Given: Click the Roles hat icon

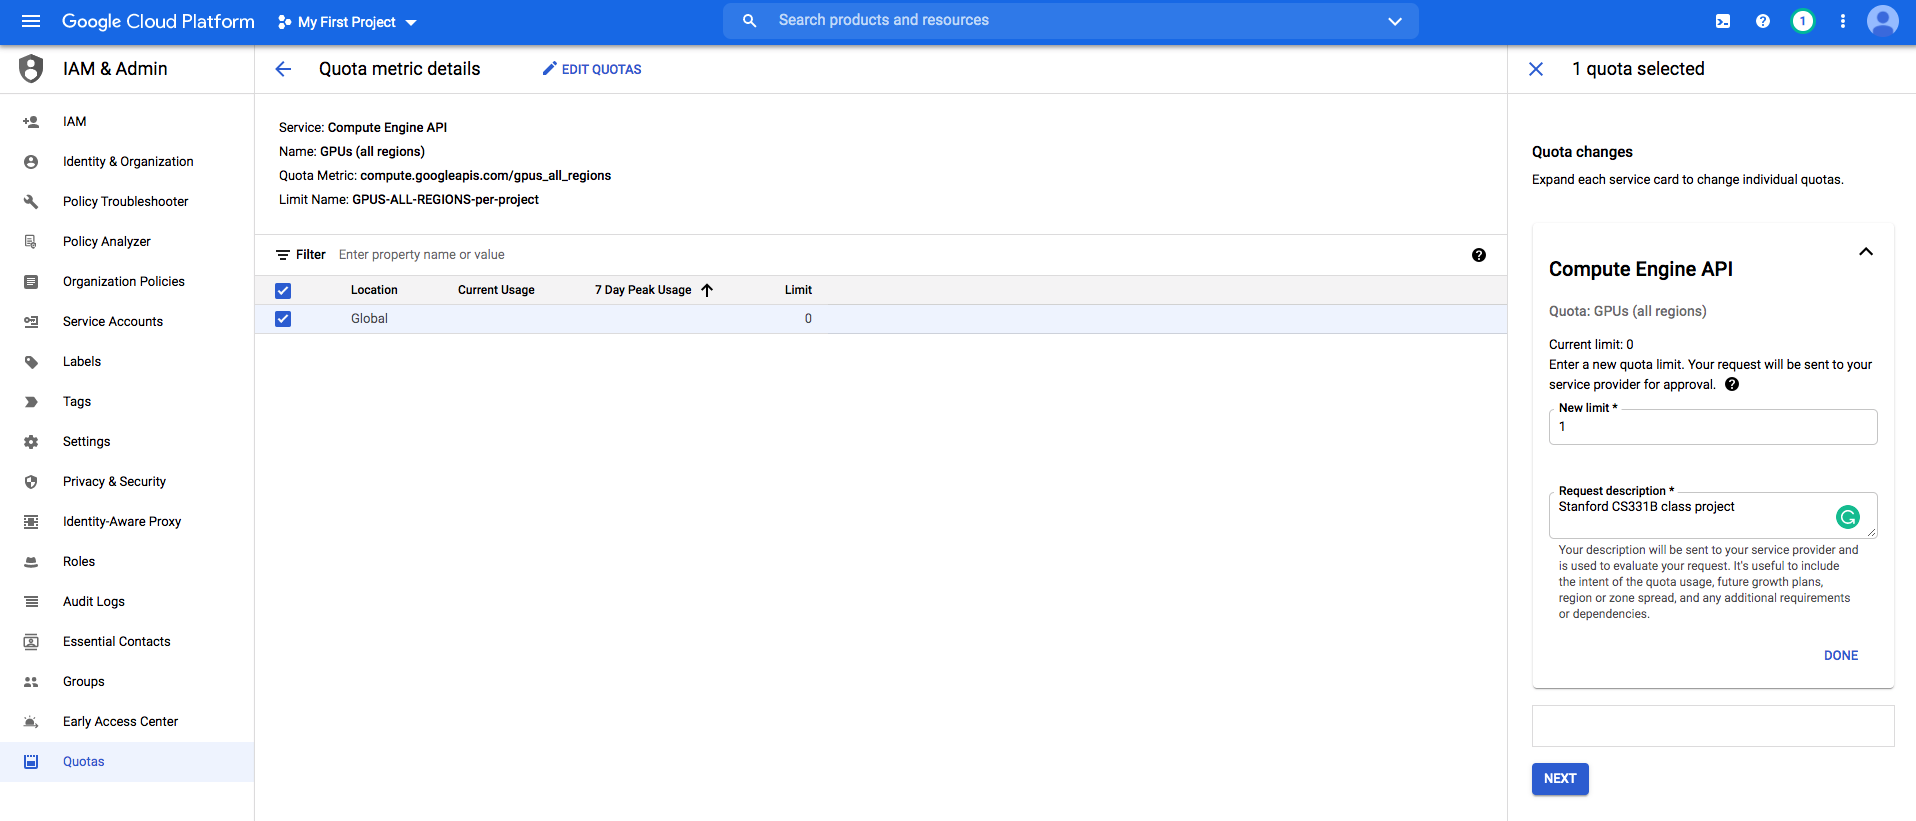Looking at the screenshot, I should 31,562.
